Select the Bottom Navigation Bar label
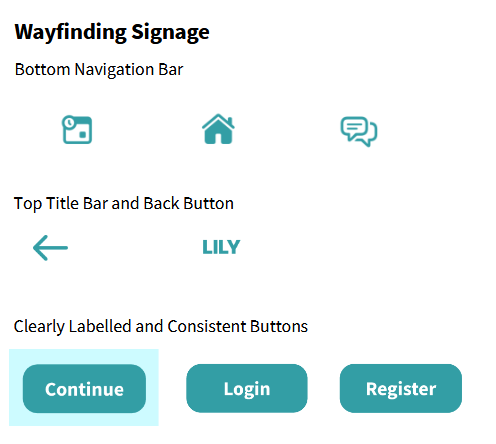496x444 pixels. (99, 70)
